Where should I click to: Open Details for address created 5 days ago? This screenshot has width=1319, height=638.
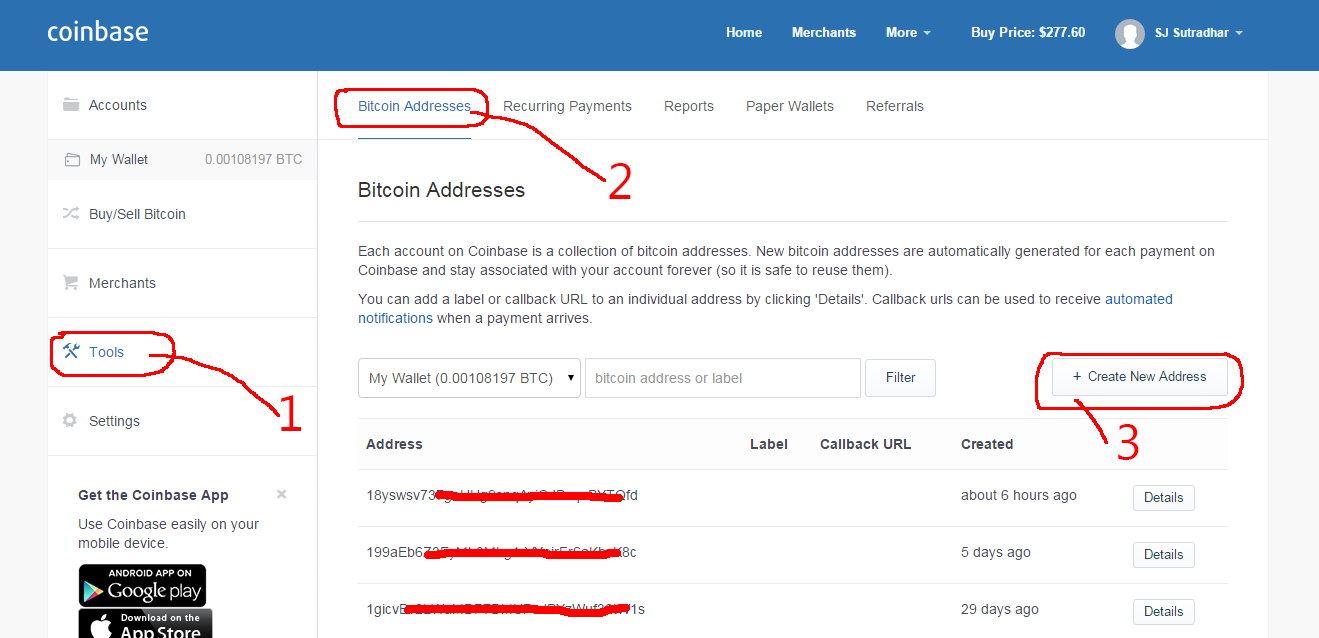click(x=1164, y=554)
